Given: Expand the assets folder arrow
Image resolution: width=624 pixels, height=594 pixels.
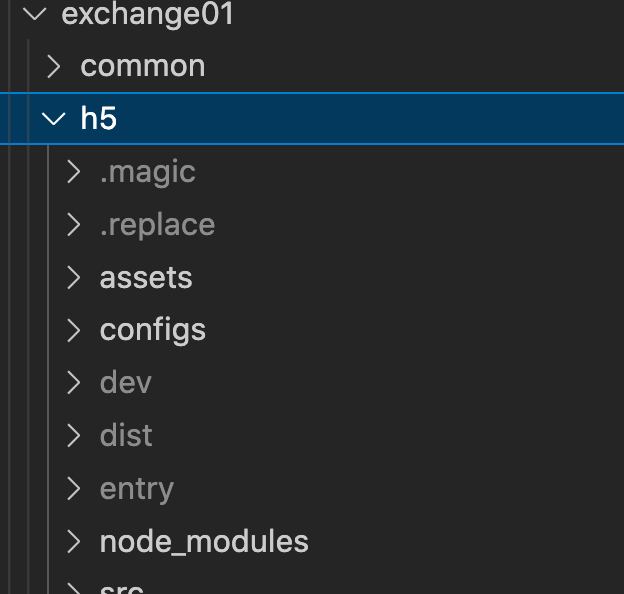Looking at the screenshot, I should pyautogui.click(x=73, y=277).
